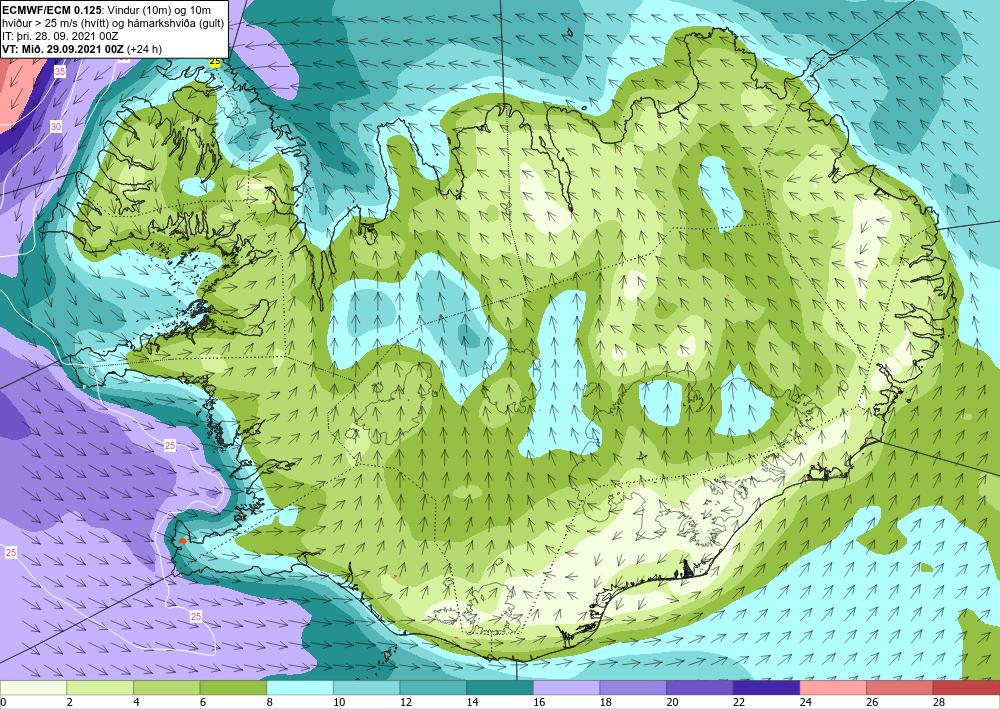Click the 0–2 m/s palest legend swatch
This screenshot has height=709, width=1000.
click(x=33, y=688)
